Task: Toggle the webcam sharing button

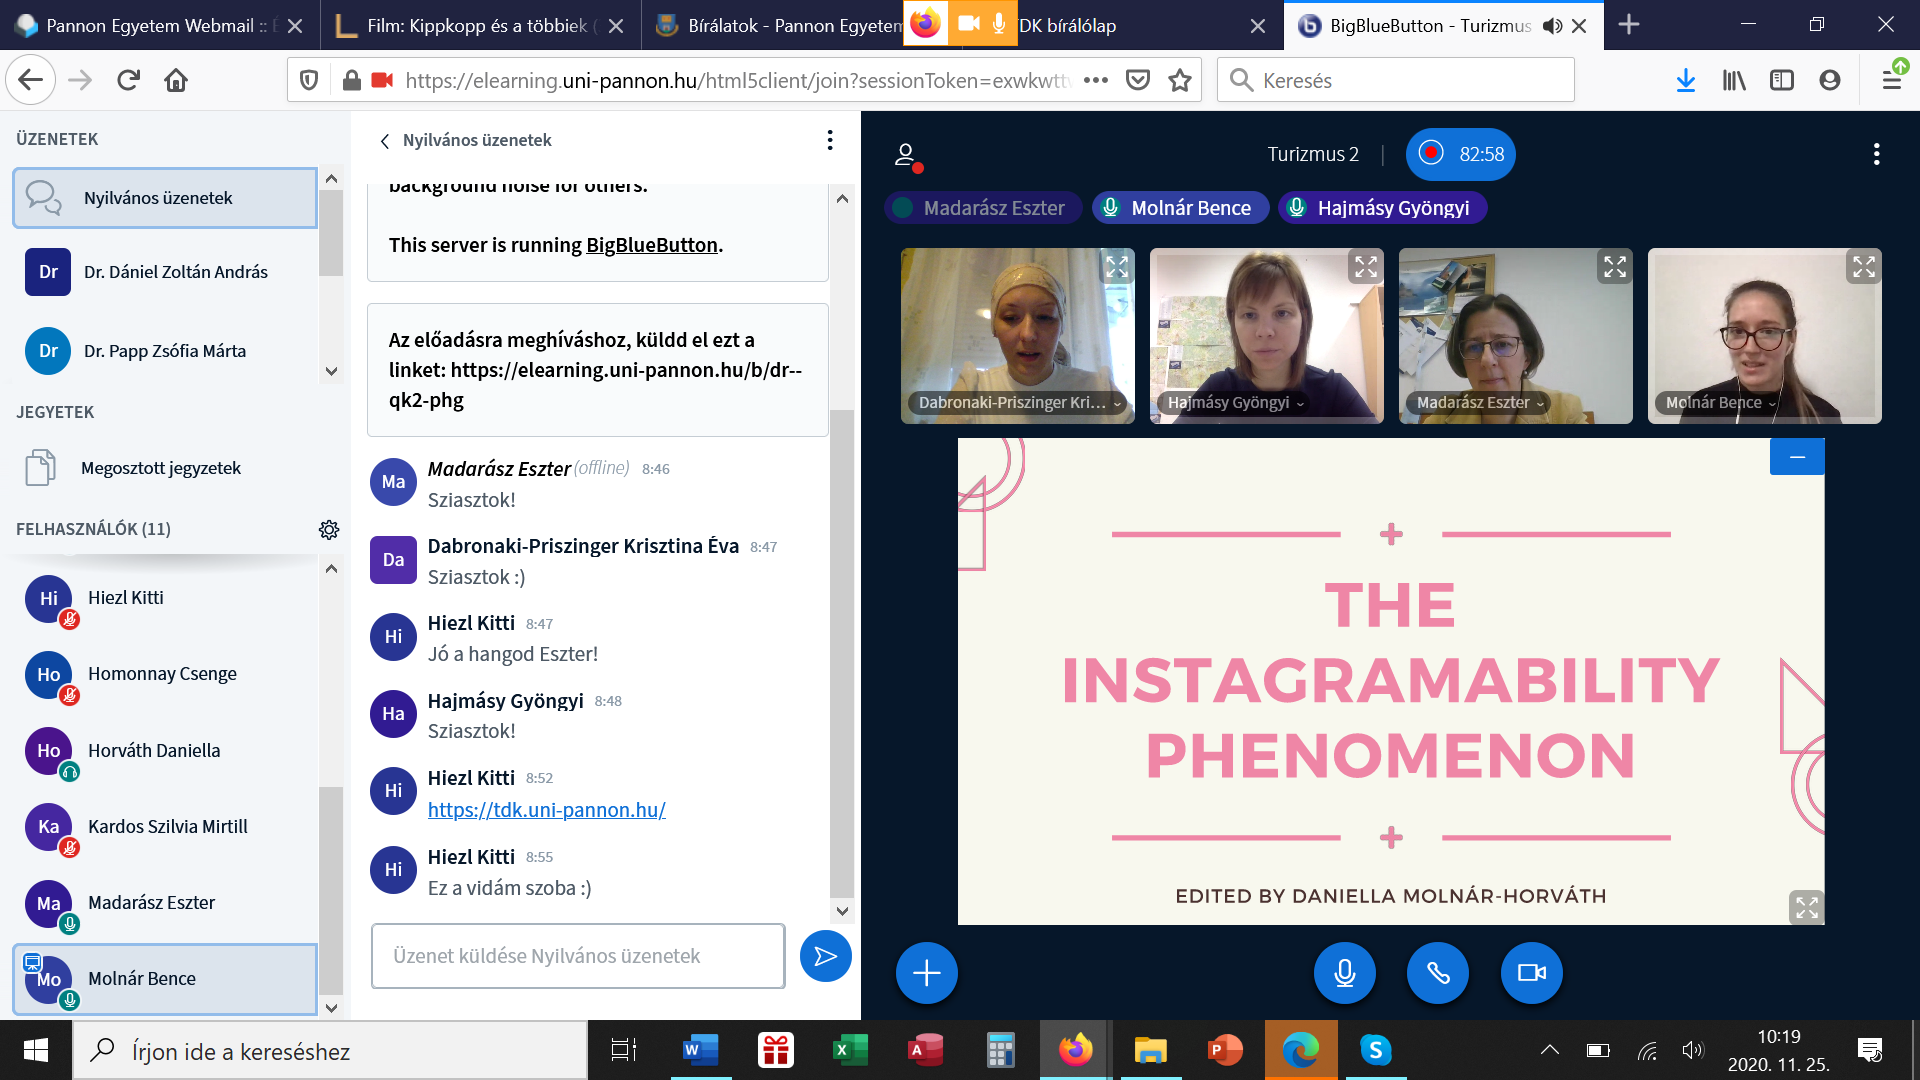Action: 1531,973
